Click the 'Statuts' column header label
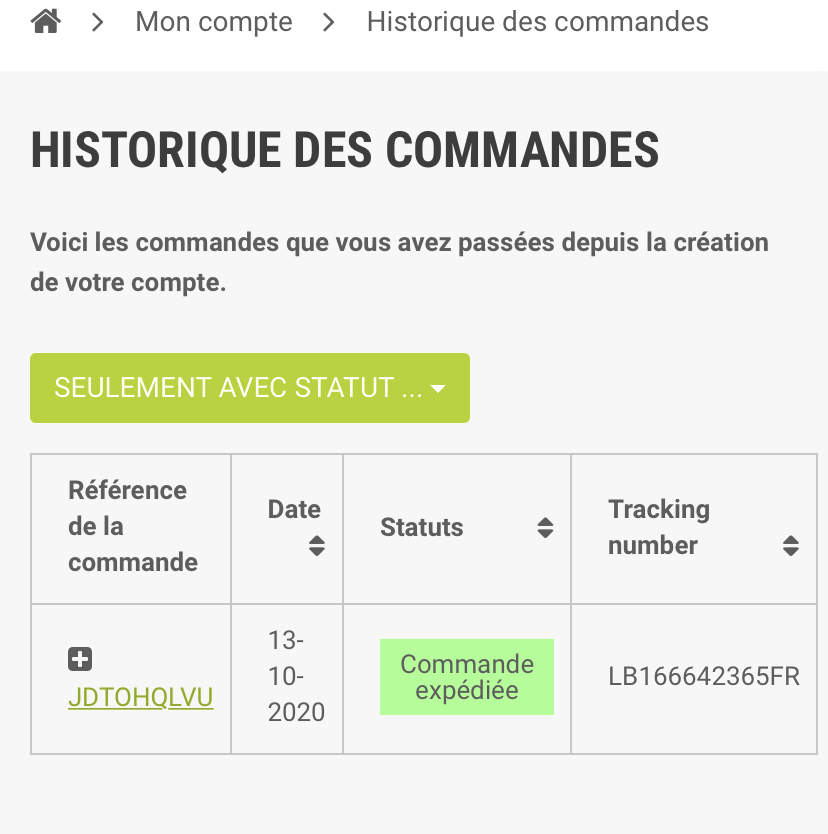828x834 pixels. point(422,527)
